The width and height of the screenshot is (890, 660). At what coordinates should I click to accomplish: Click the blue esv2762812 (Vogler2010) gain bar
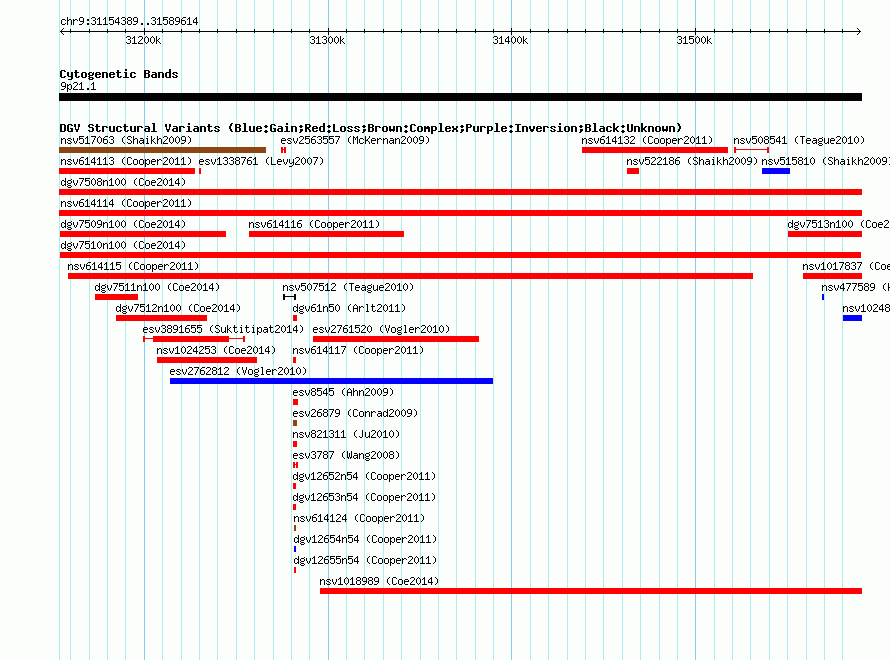[x=331, y=381]
